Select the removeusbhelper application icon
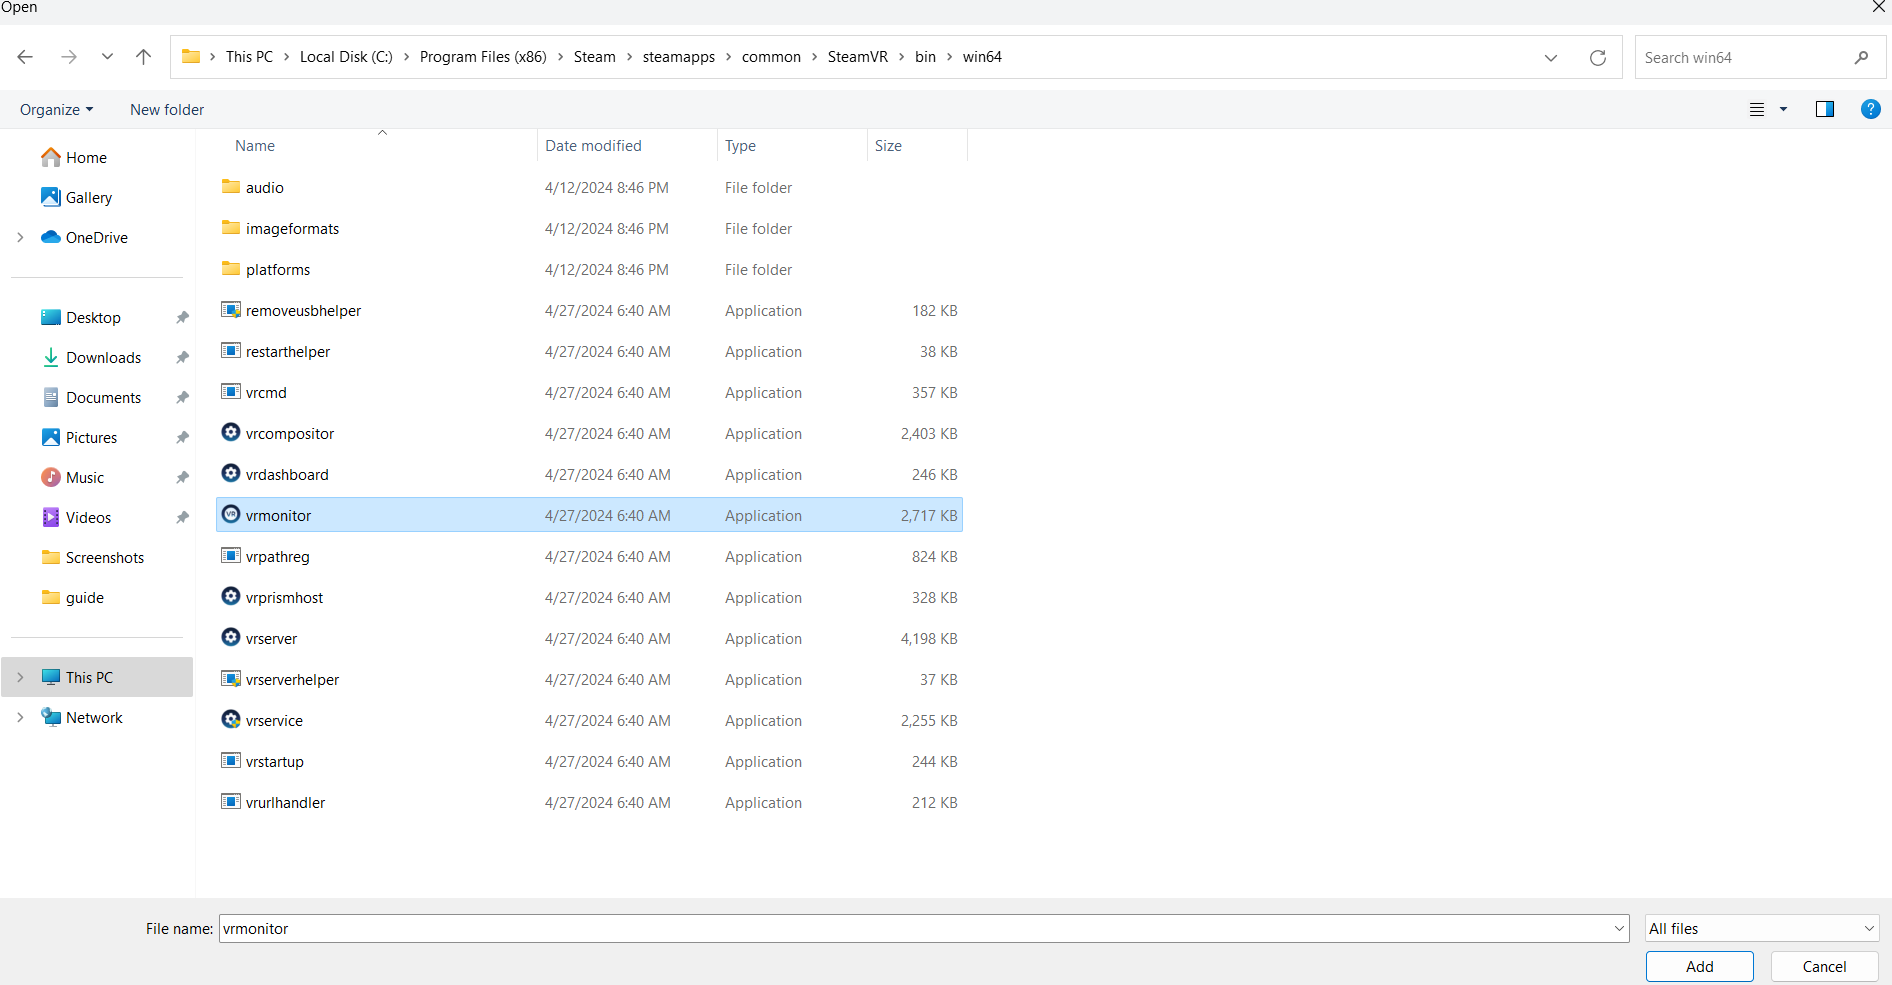Viewport: 1892px width, 985px height. coord(231,310)
